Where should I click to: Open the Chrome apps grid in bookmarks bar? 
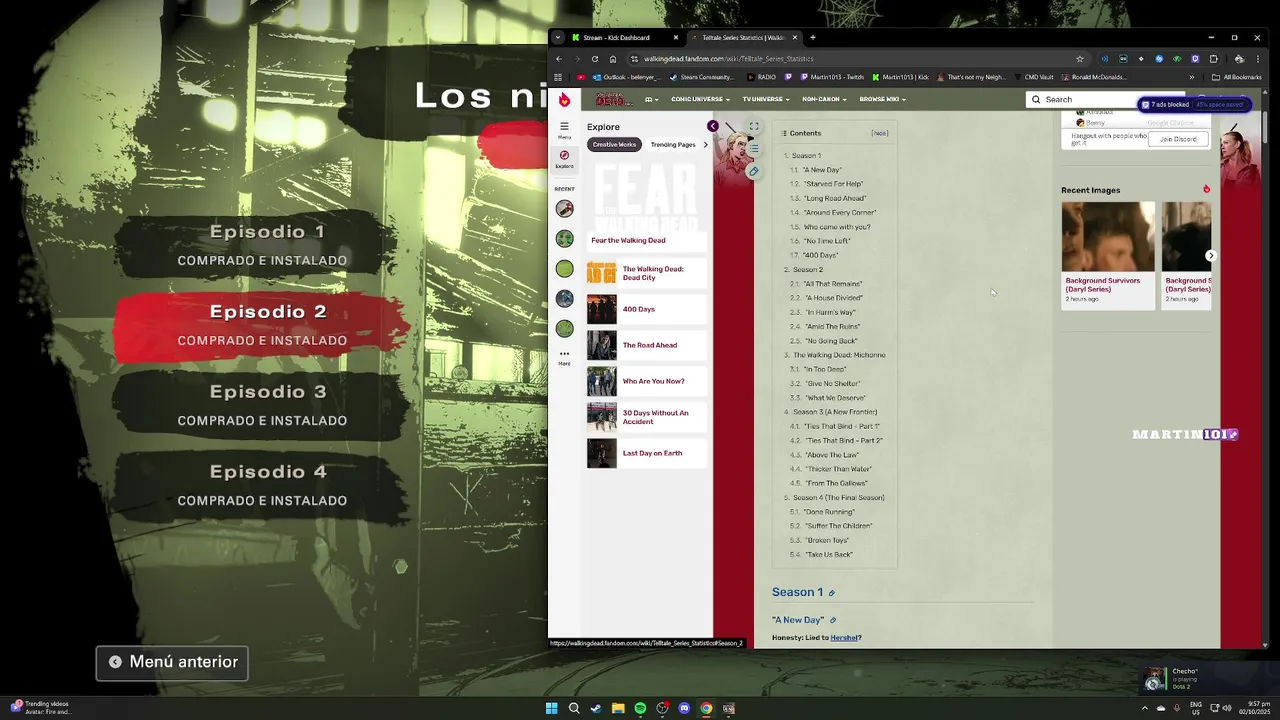558,77
